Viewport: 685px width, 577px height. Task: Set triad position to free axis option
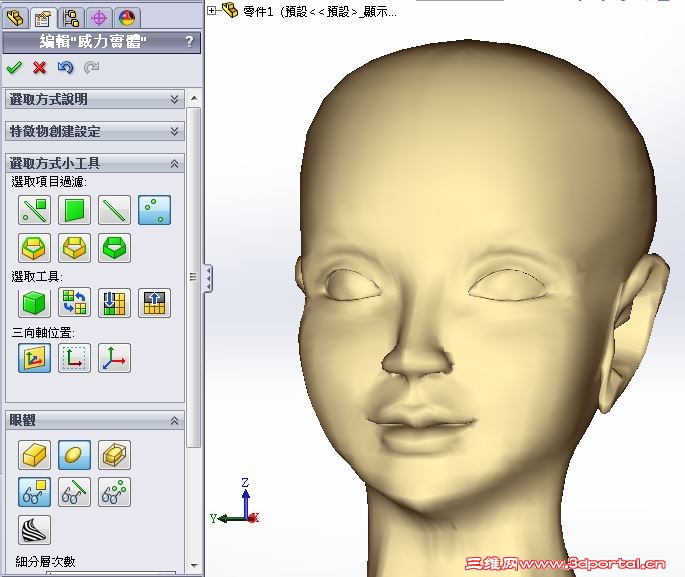tap(114, 358)
